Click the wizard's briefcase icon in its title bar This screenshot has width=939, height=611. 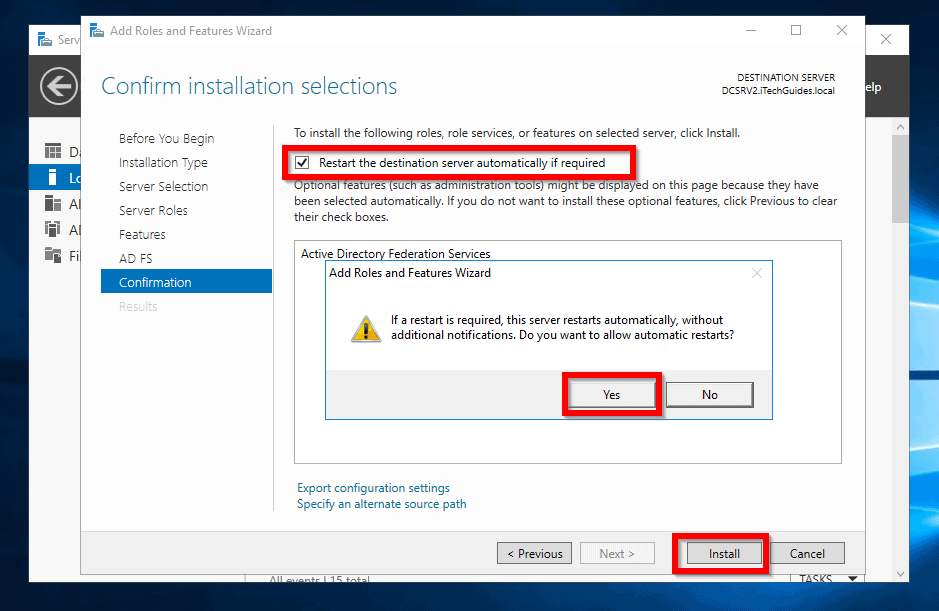pos(96,31)
